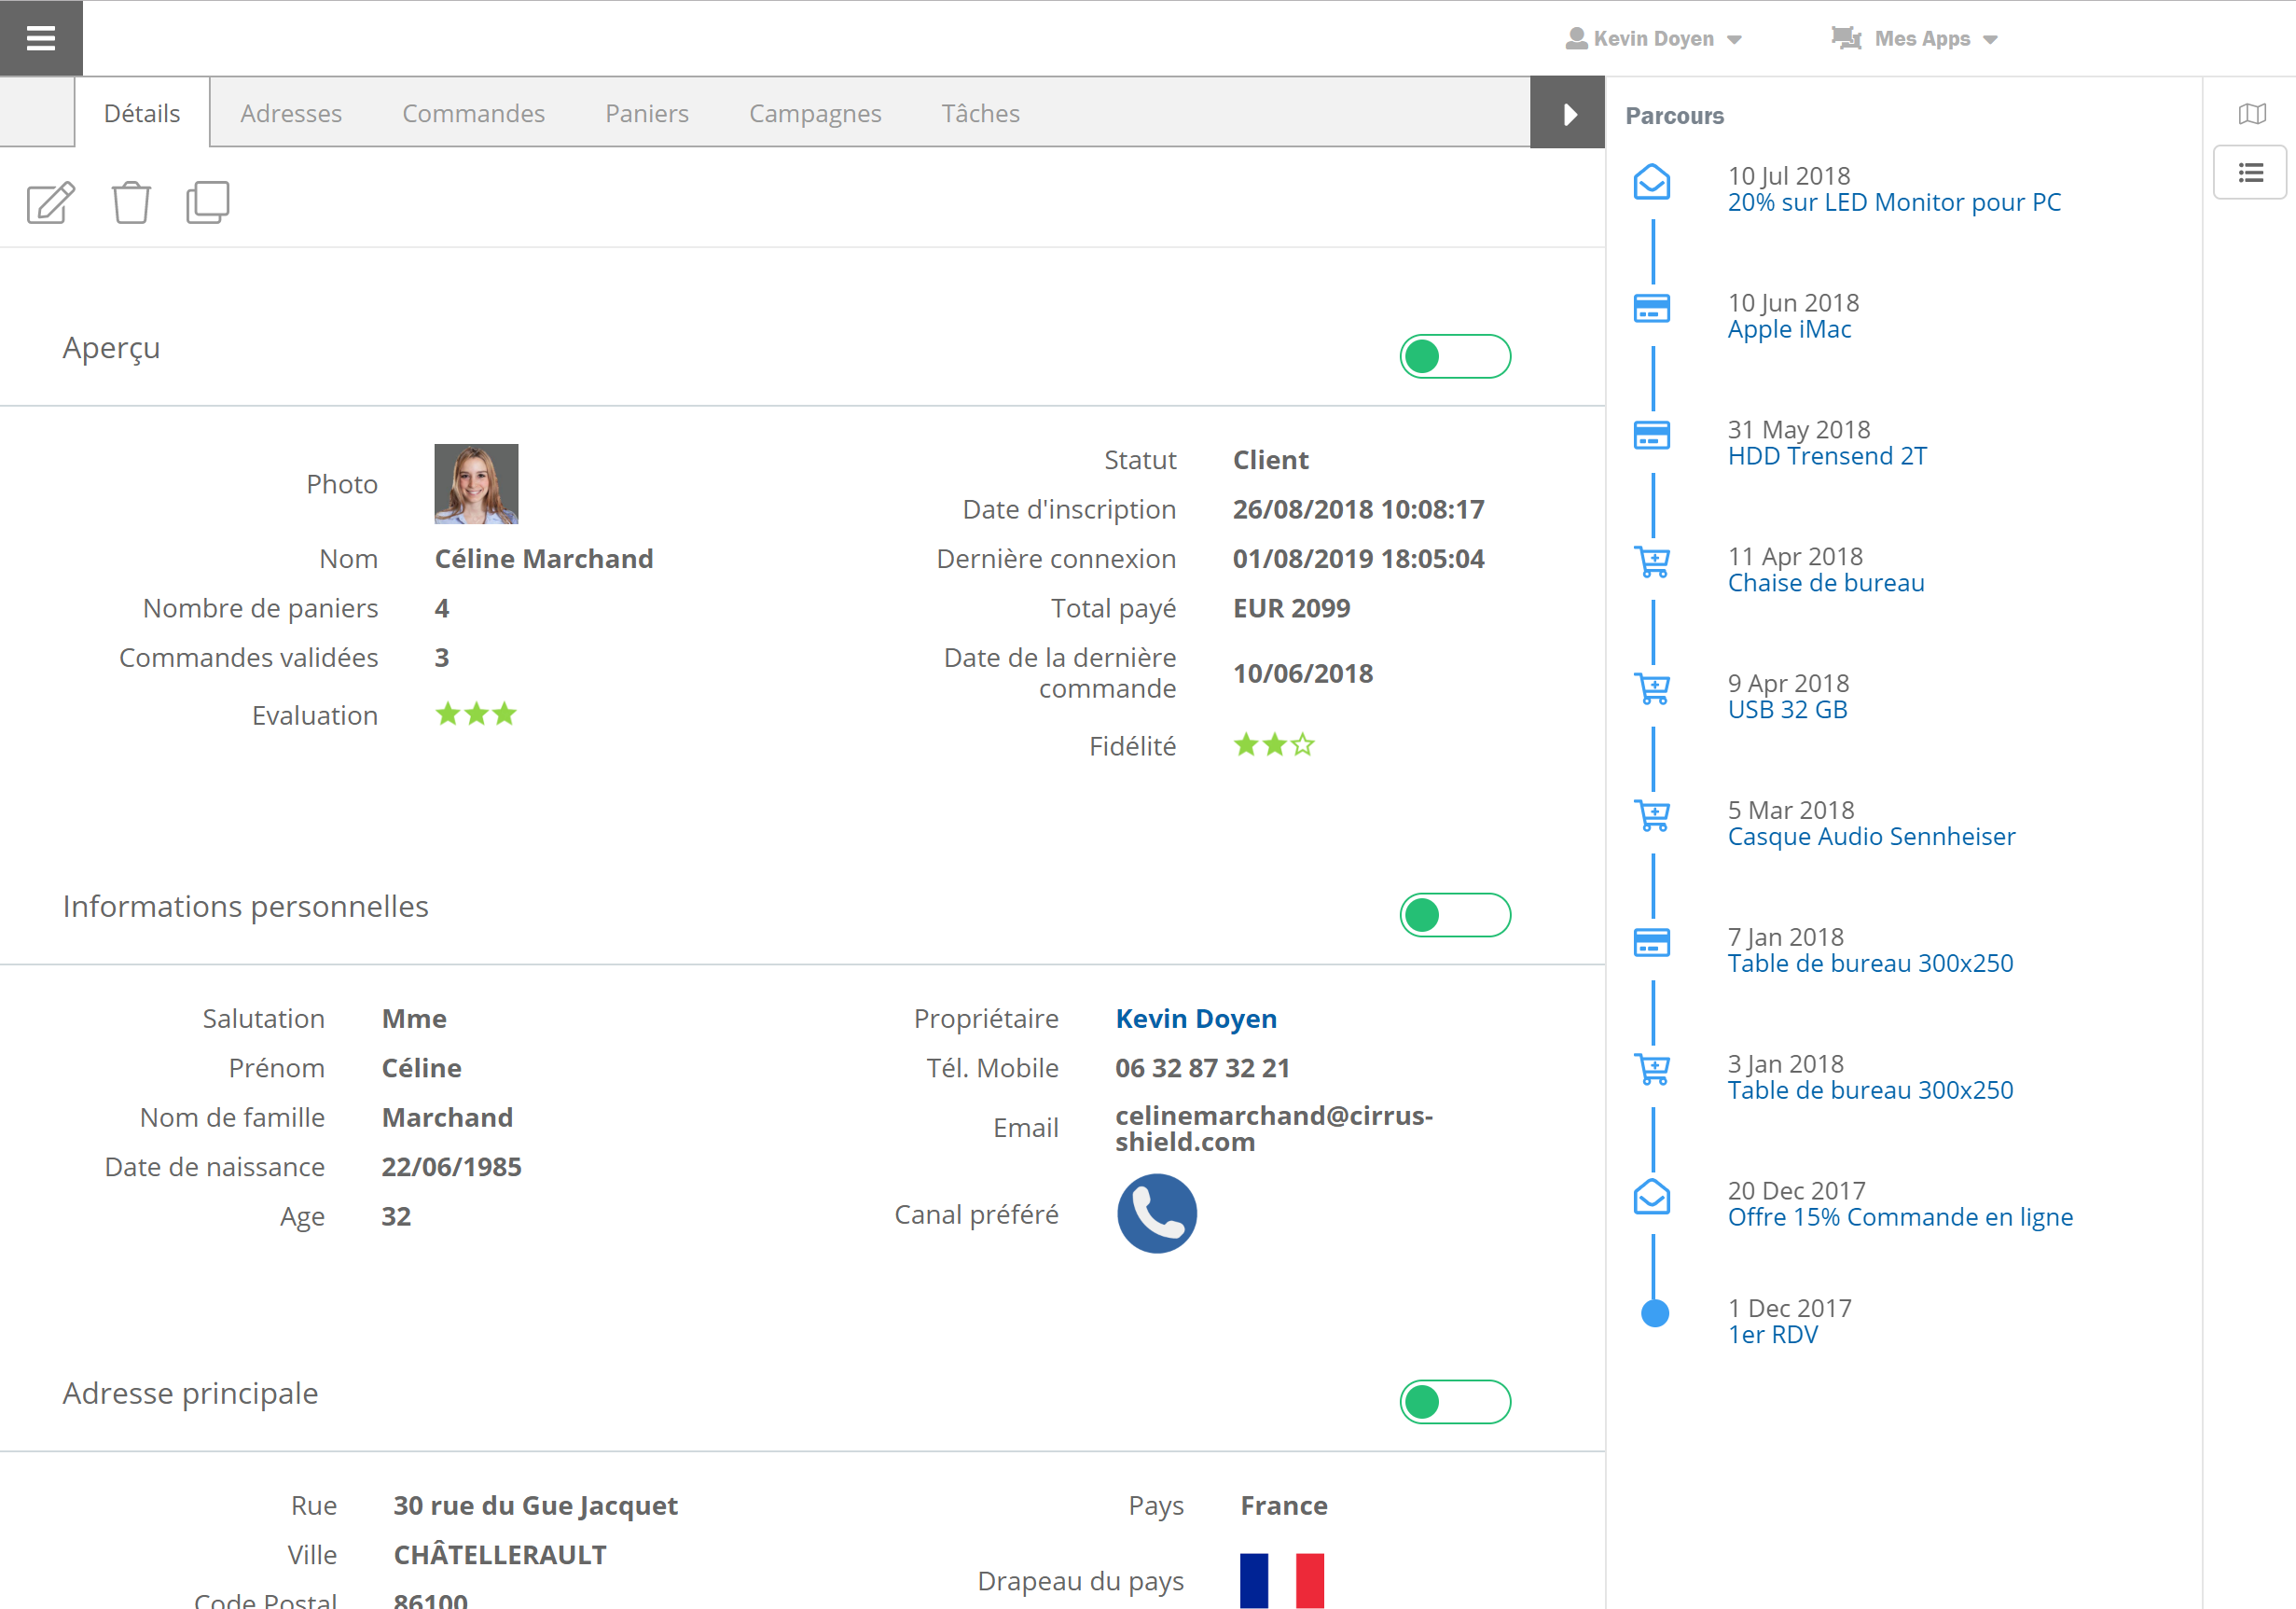This screenshot has height=1609, width=2296.
Task: Select the Campagnes tab
Action: click(x=811, y=112)
